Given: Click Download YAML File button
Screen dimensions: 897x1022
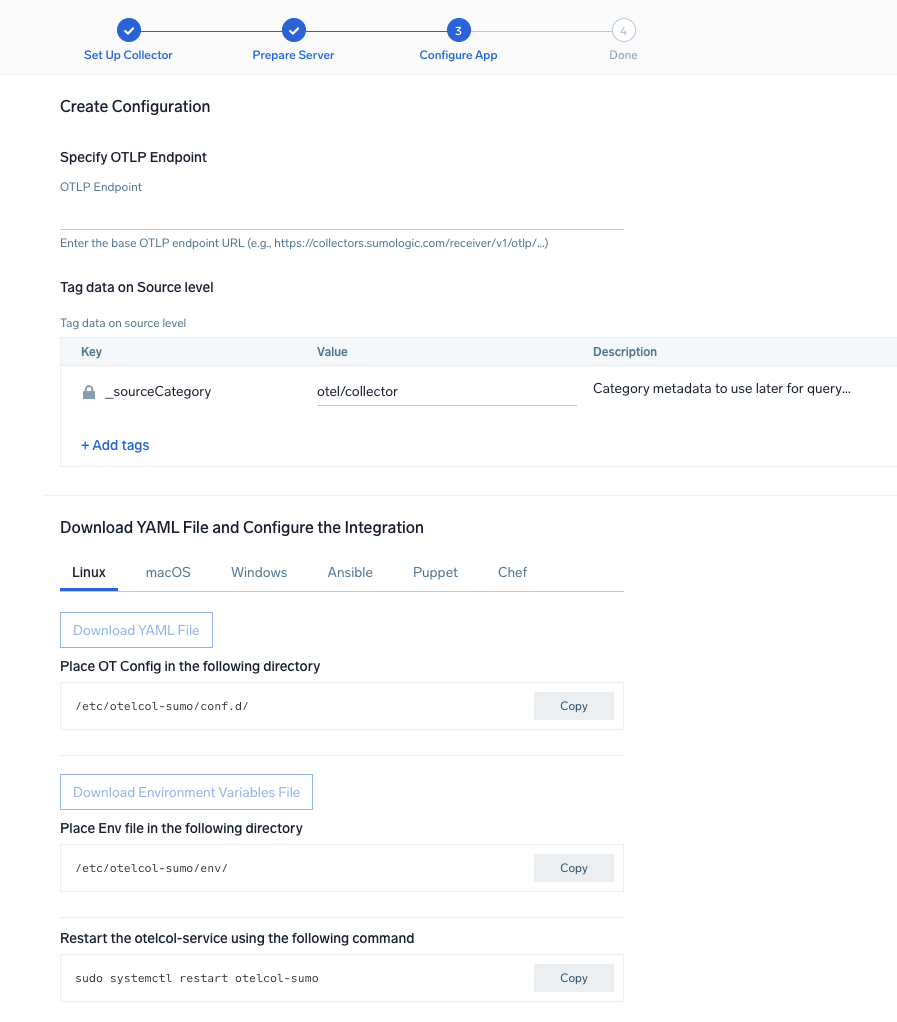Looking at the screenshot, I should 136,630.
